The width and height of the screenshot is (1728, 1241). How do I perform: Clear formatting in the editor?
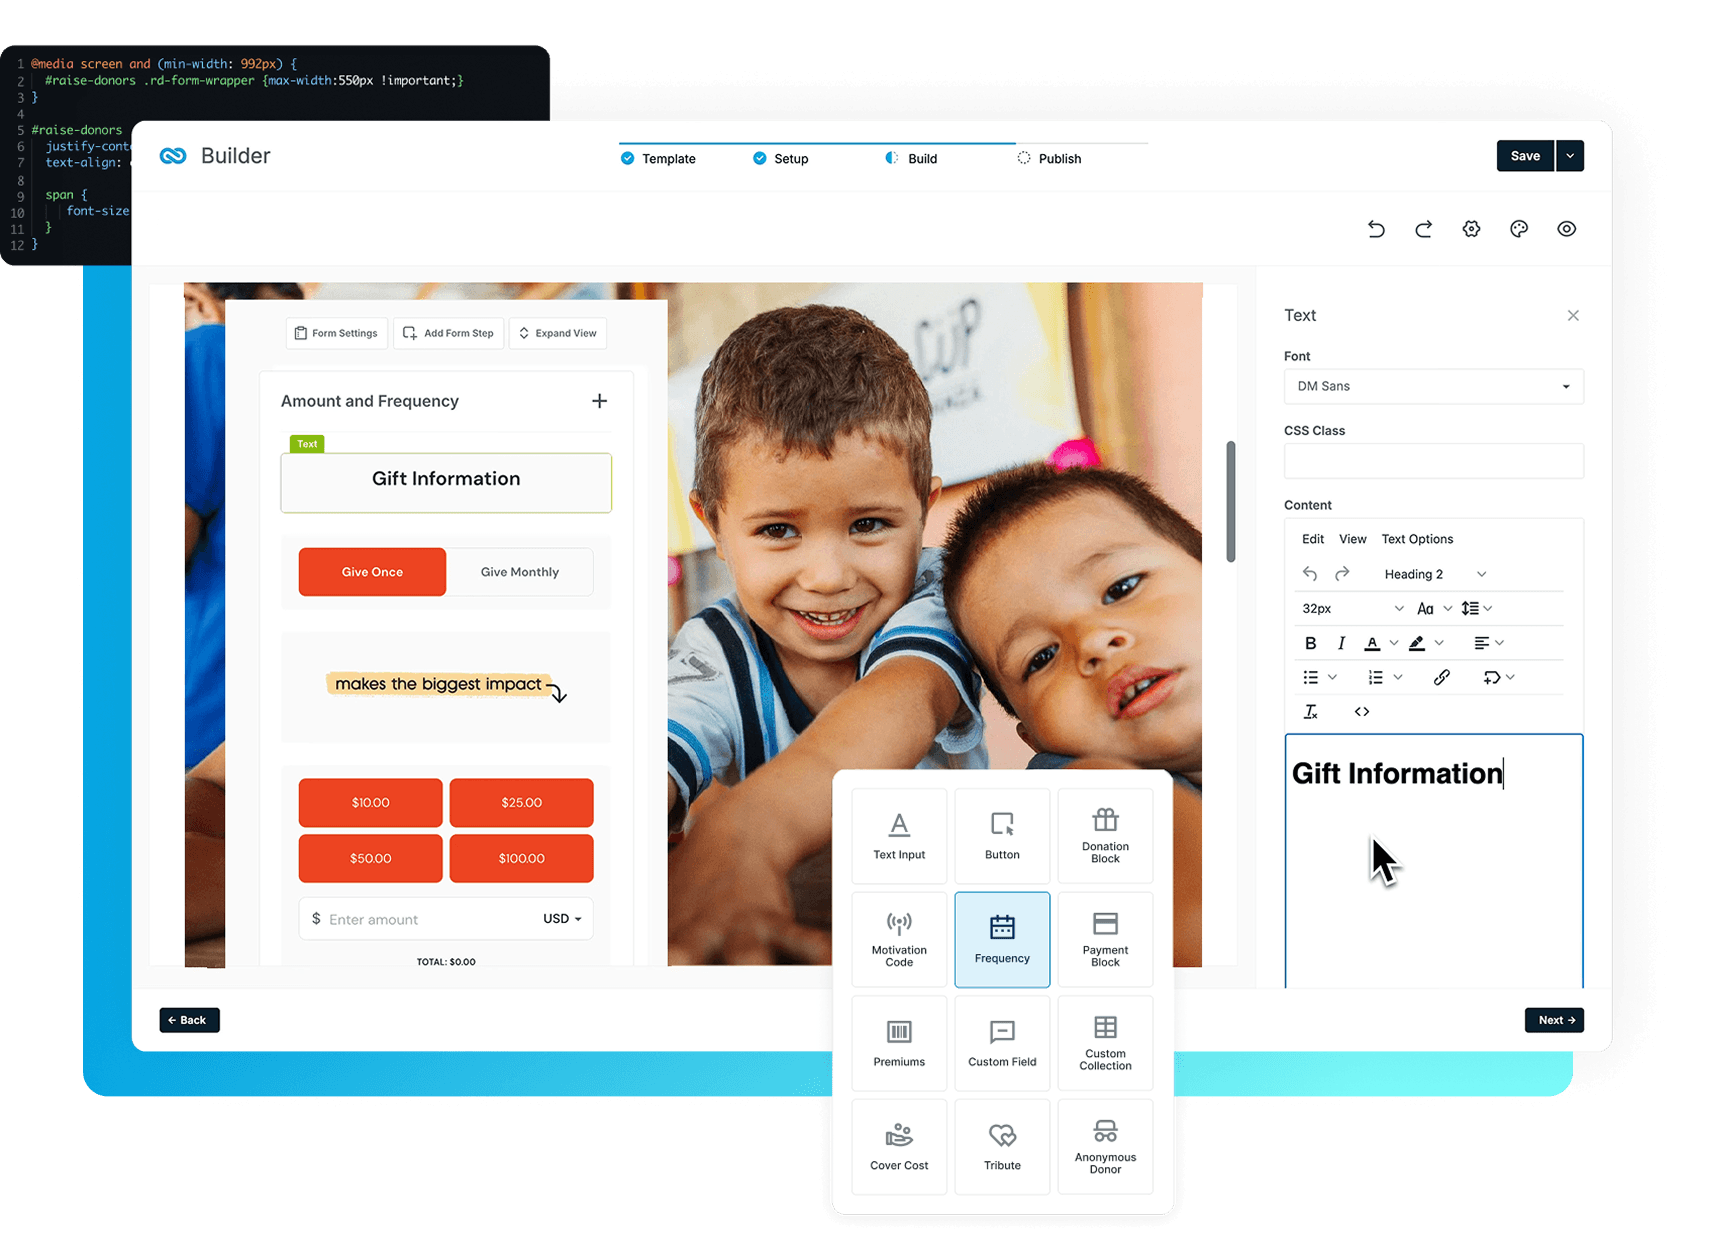point(1310,712)
